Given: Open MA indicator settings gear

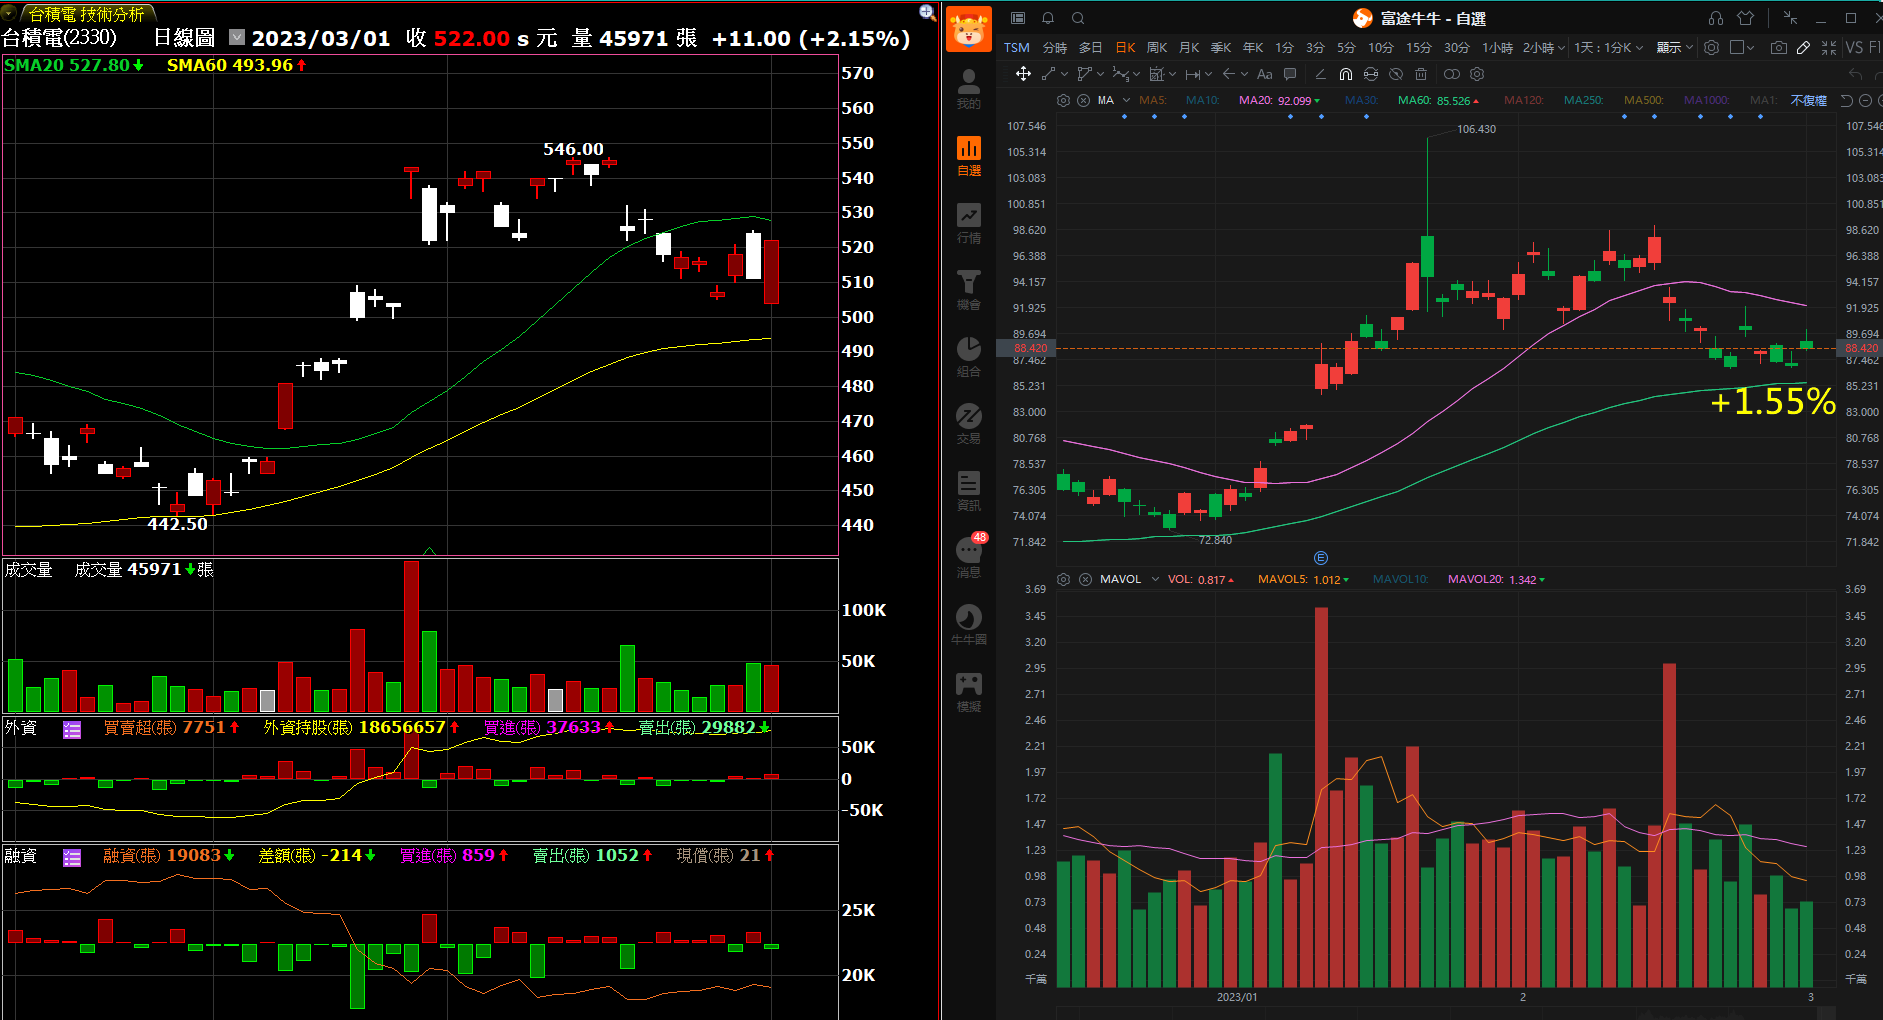Looking at the screenshot, I should click(x=1063, y=100).
